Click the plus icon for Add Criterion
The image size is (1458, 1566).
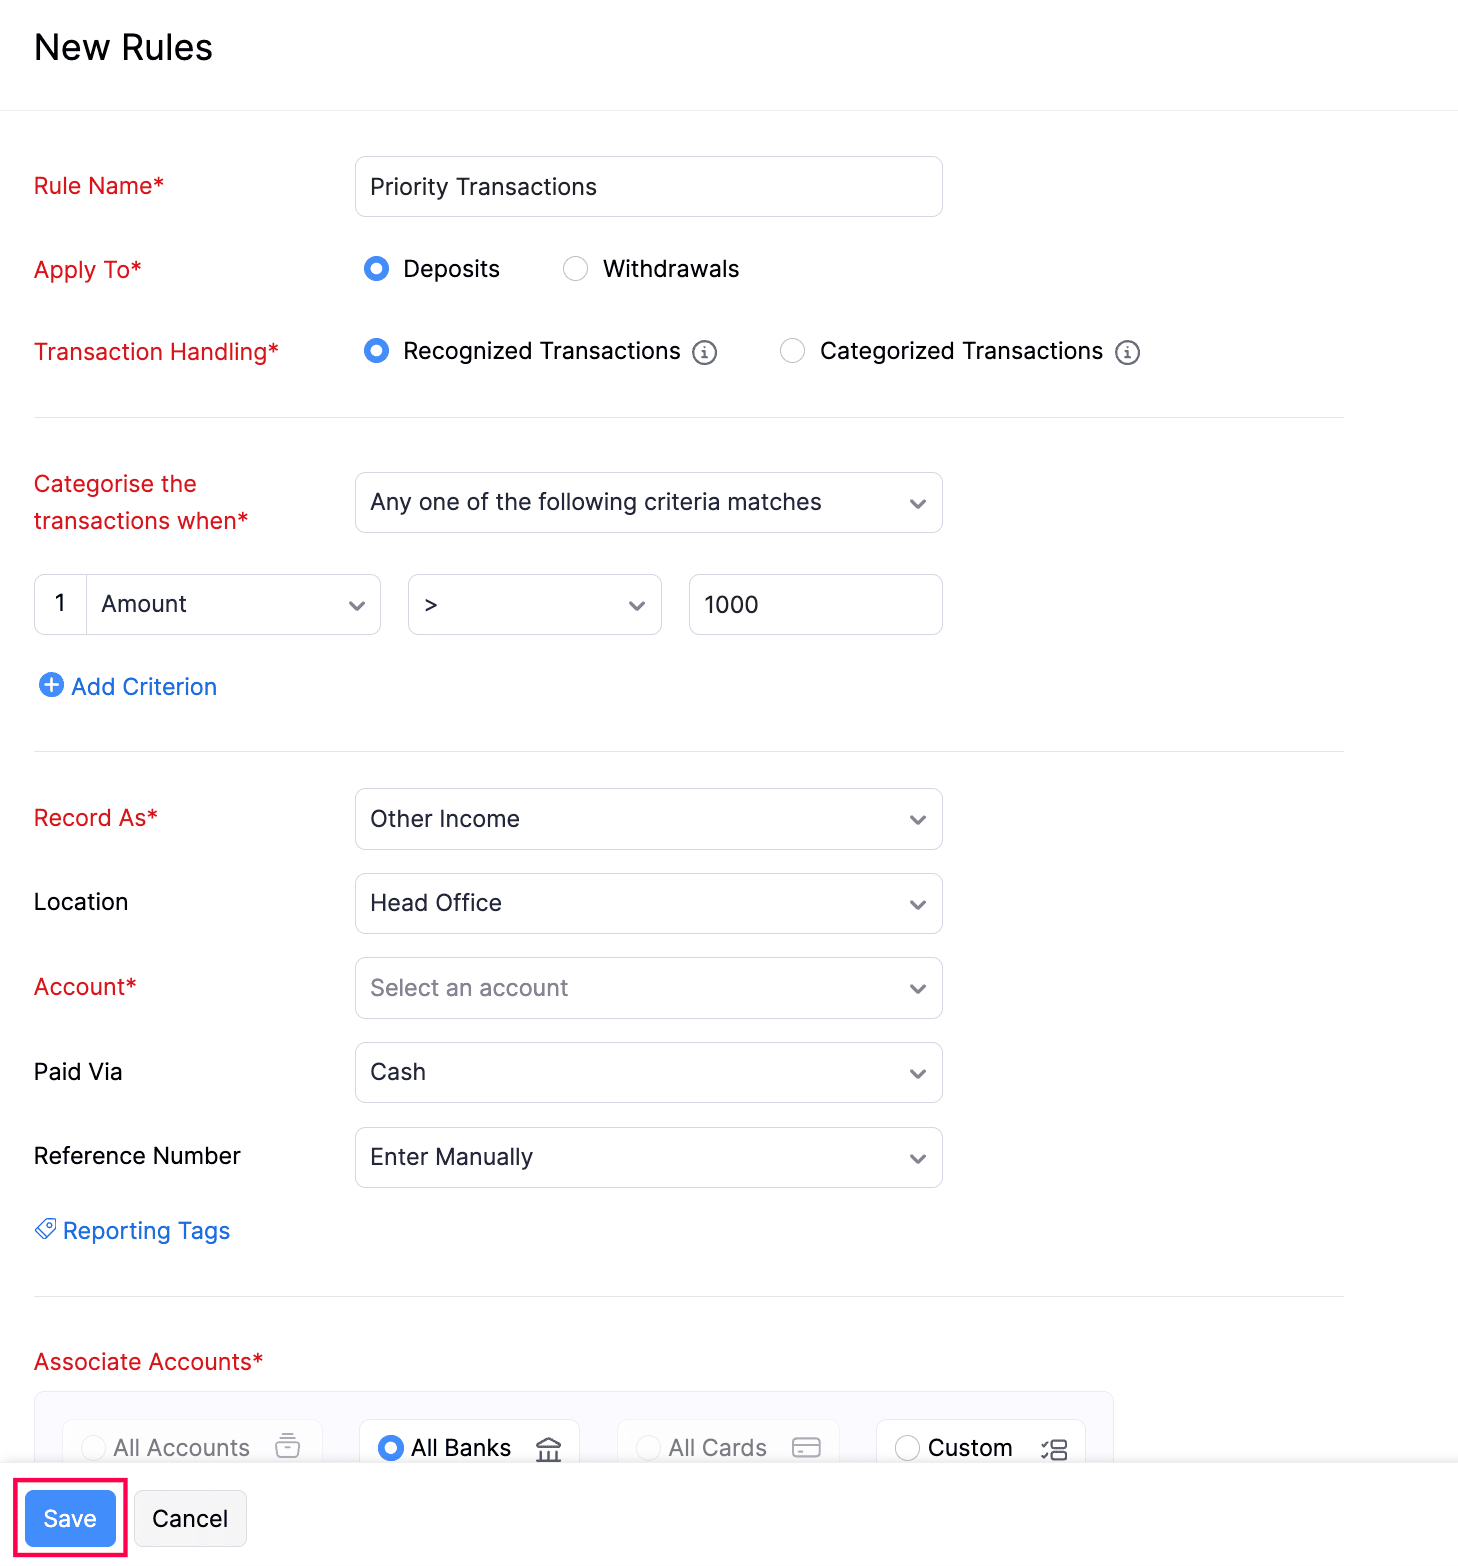pos(51,685)
